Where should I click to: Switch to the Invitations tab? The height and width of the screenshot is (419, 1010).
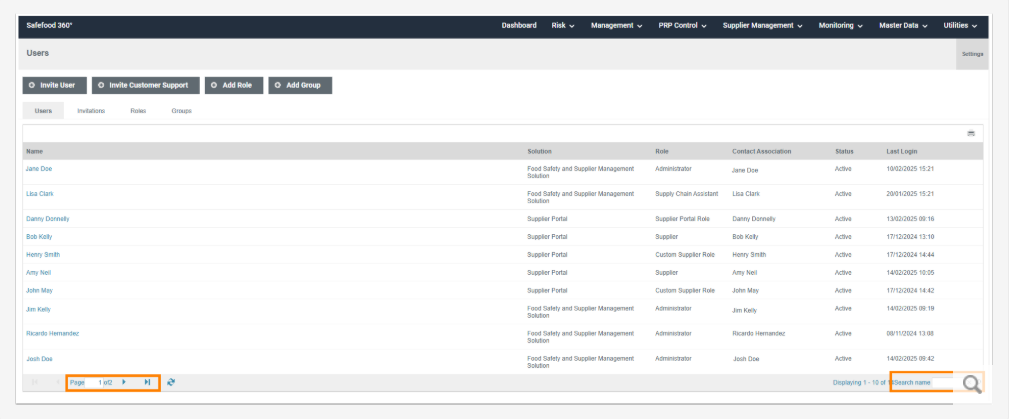[x=91, y=110]
